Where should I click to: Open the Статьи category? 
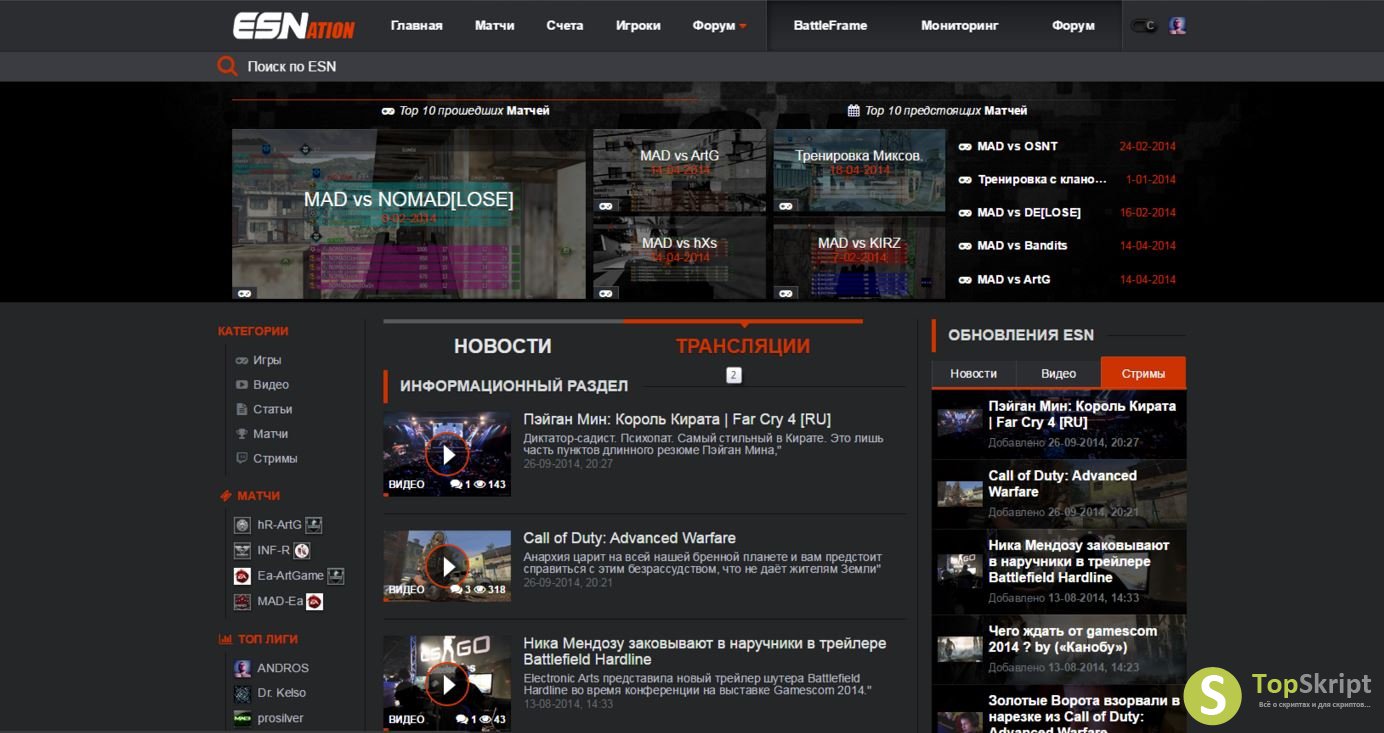click(273, 409)
